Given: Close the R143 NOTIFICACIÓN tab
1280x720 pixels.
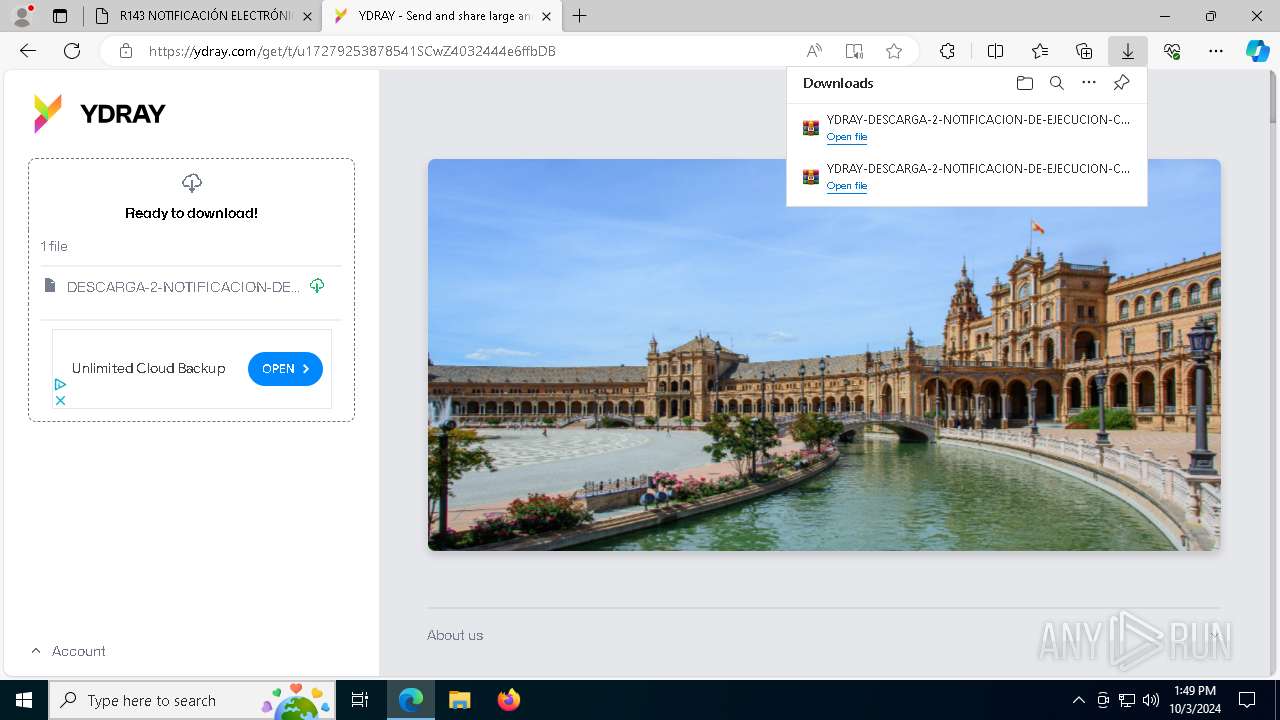Looking at the screenshot, I should pyautogui.click(x=307, y=16).
